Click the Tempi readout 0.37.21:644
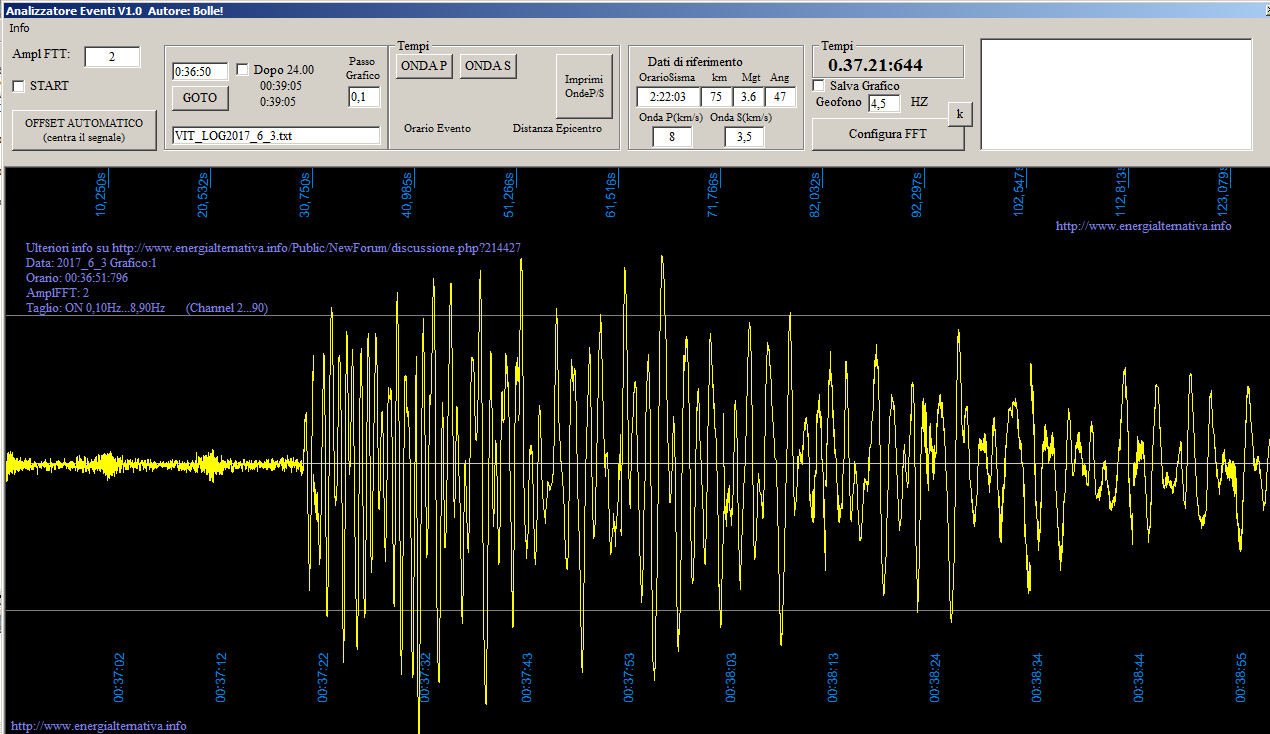The image size is (1270, 734). point(876,66)
